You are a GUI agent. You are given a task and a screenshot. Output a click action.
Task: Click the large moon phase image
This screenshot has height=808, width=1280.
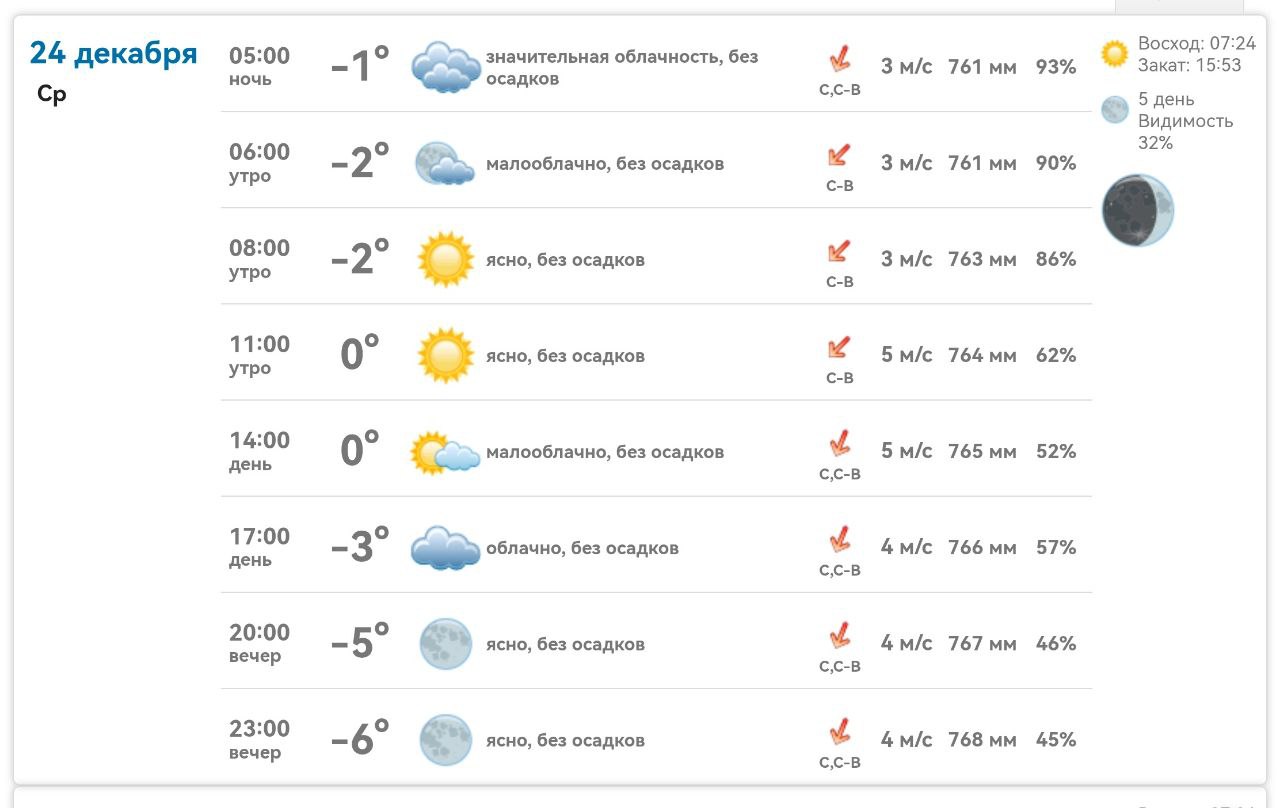(x=1138, y=210)
